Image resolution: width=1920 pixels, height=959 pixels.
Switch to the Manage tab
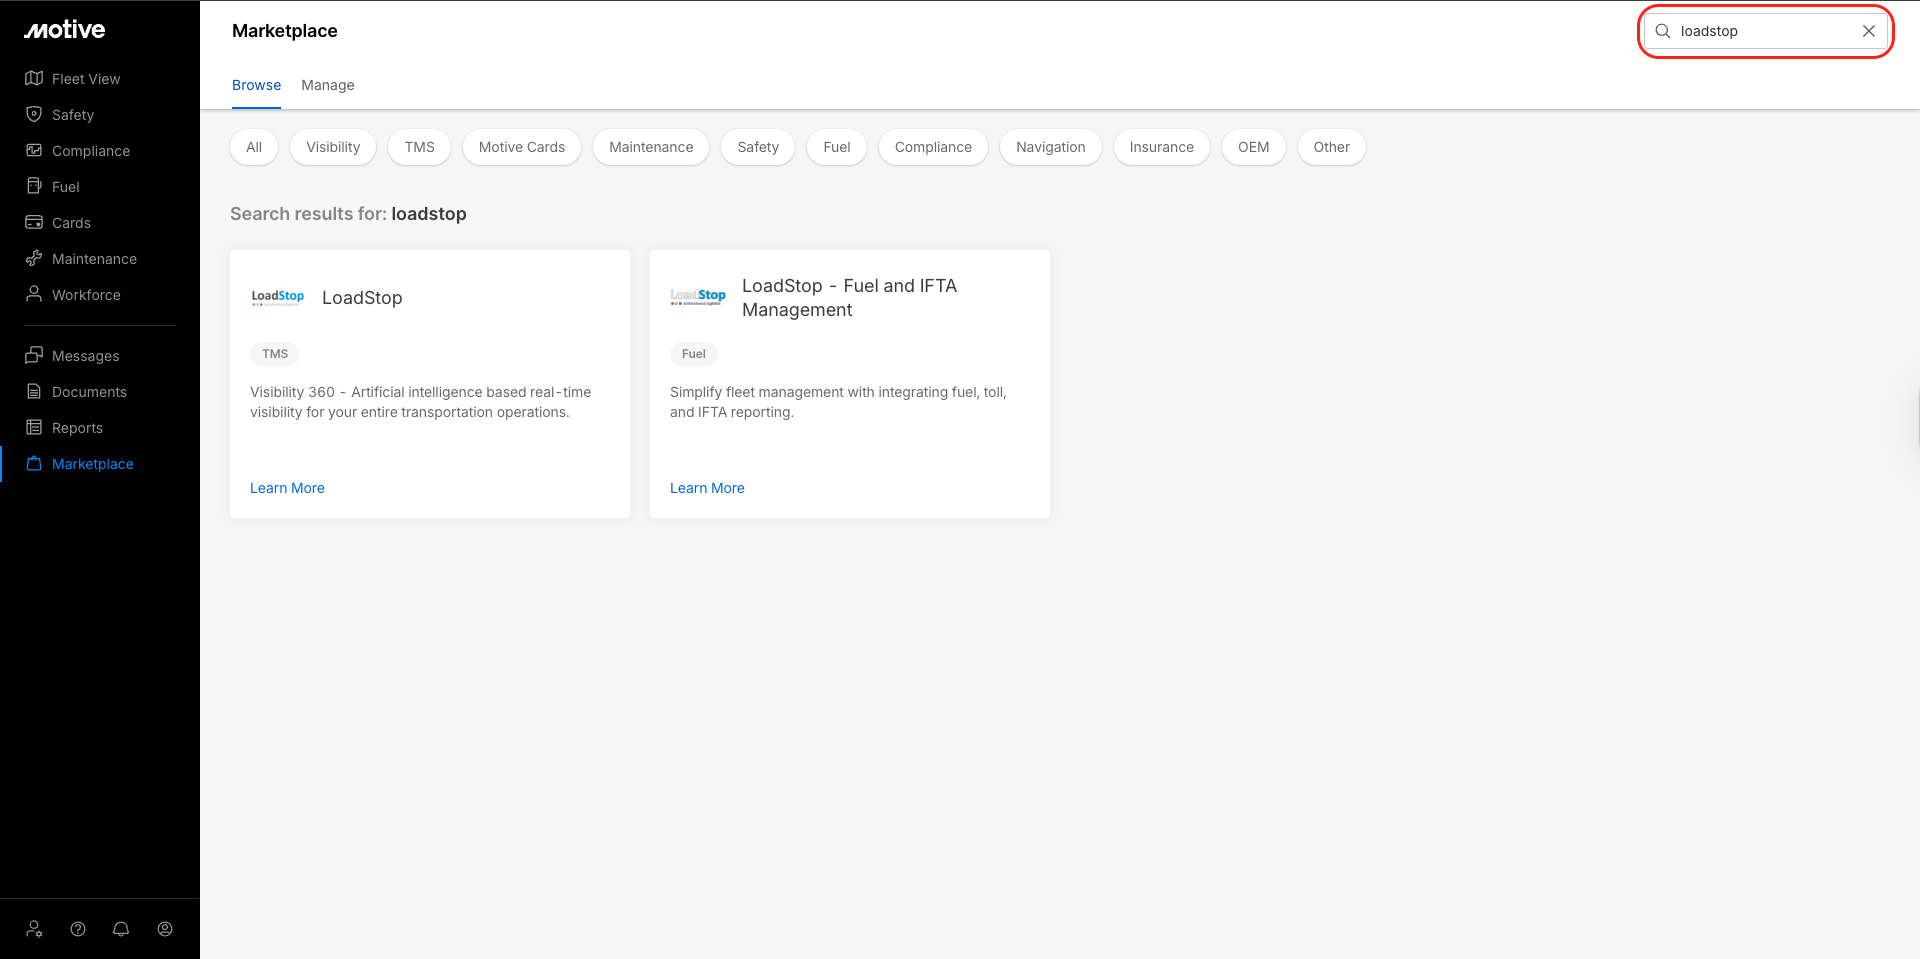coord(327,85)
